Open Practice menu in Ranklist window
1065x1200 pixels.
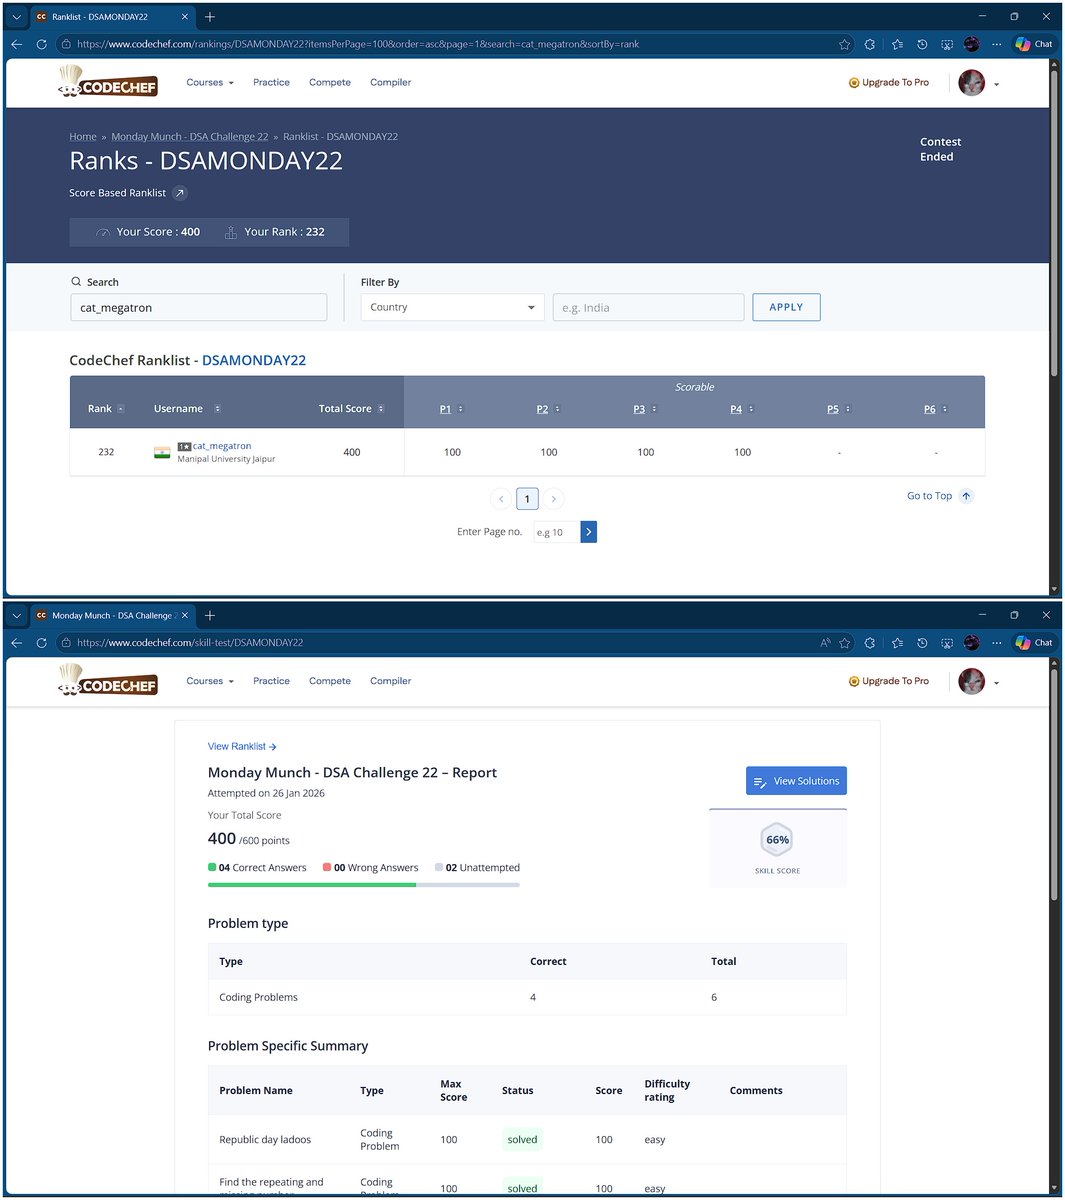[271, 83]
